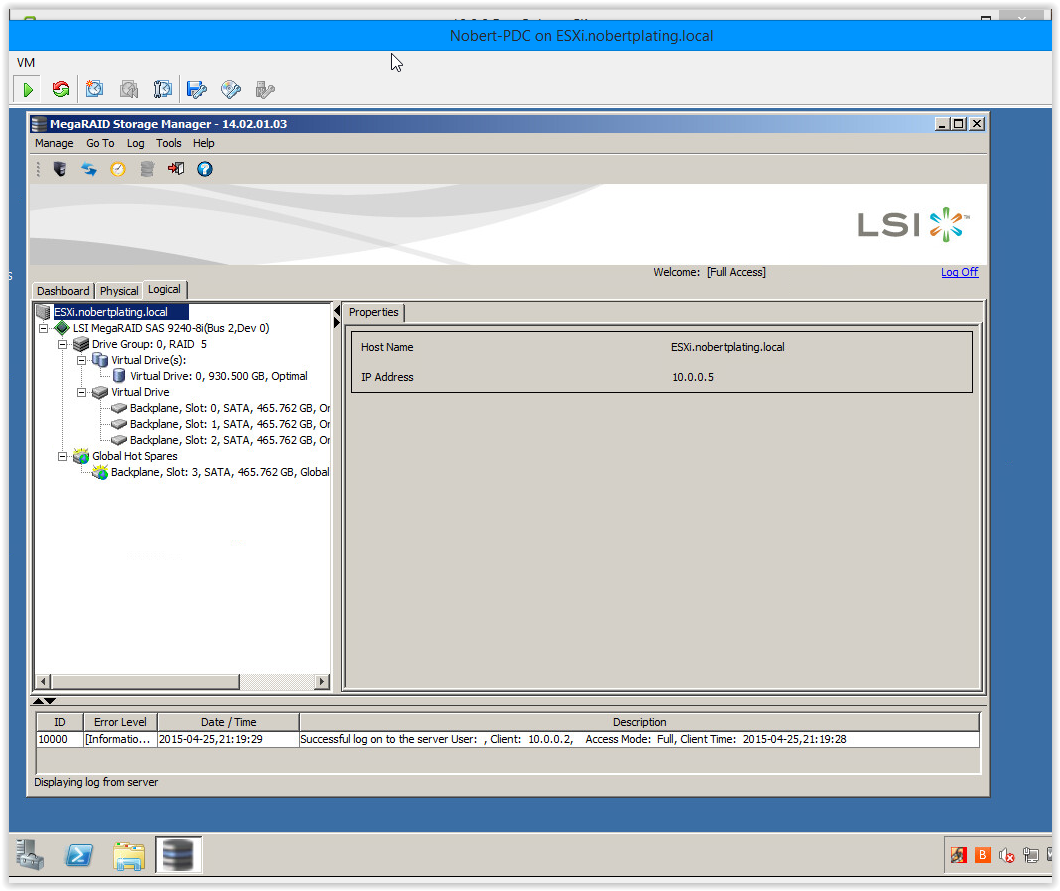Select Drive Group: 0, RAID 5 in tree
This screenshot has height=891, width=1060.
point(149,344)
